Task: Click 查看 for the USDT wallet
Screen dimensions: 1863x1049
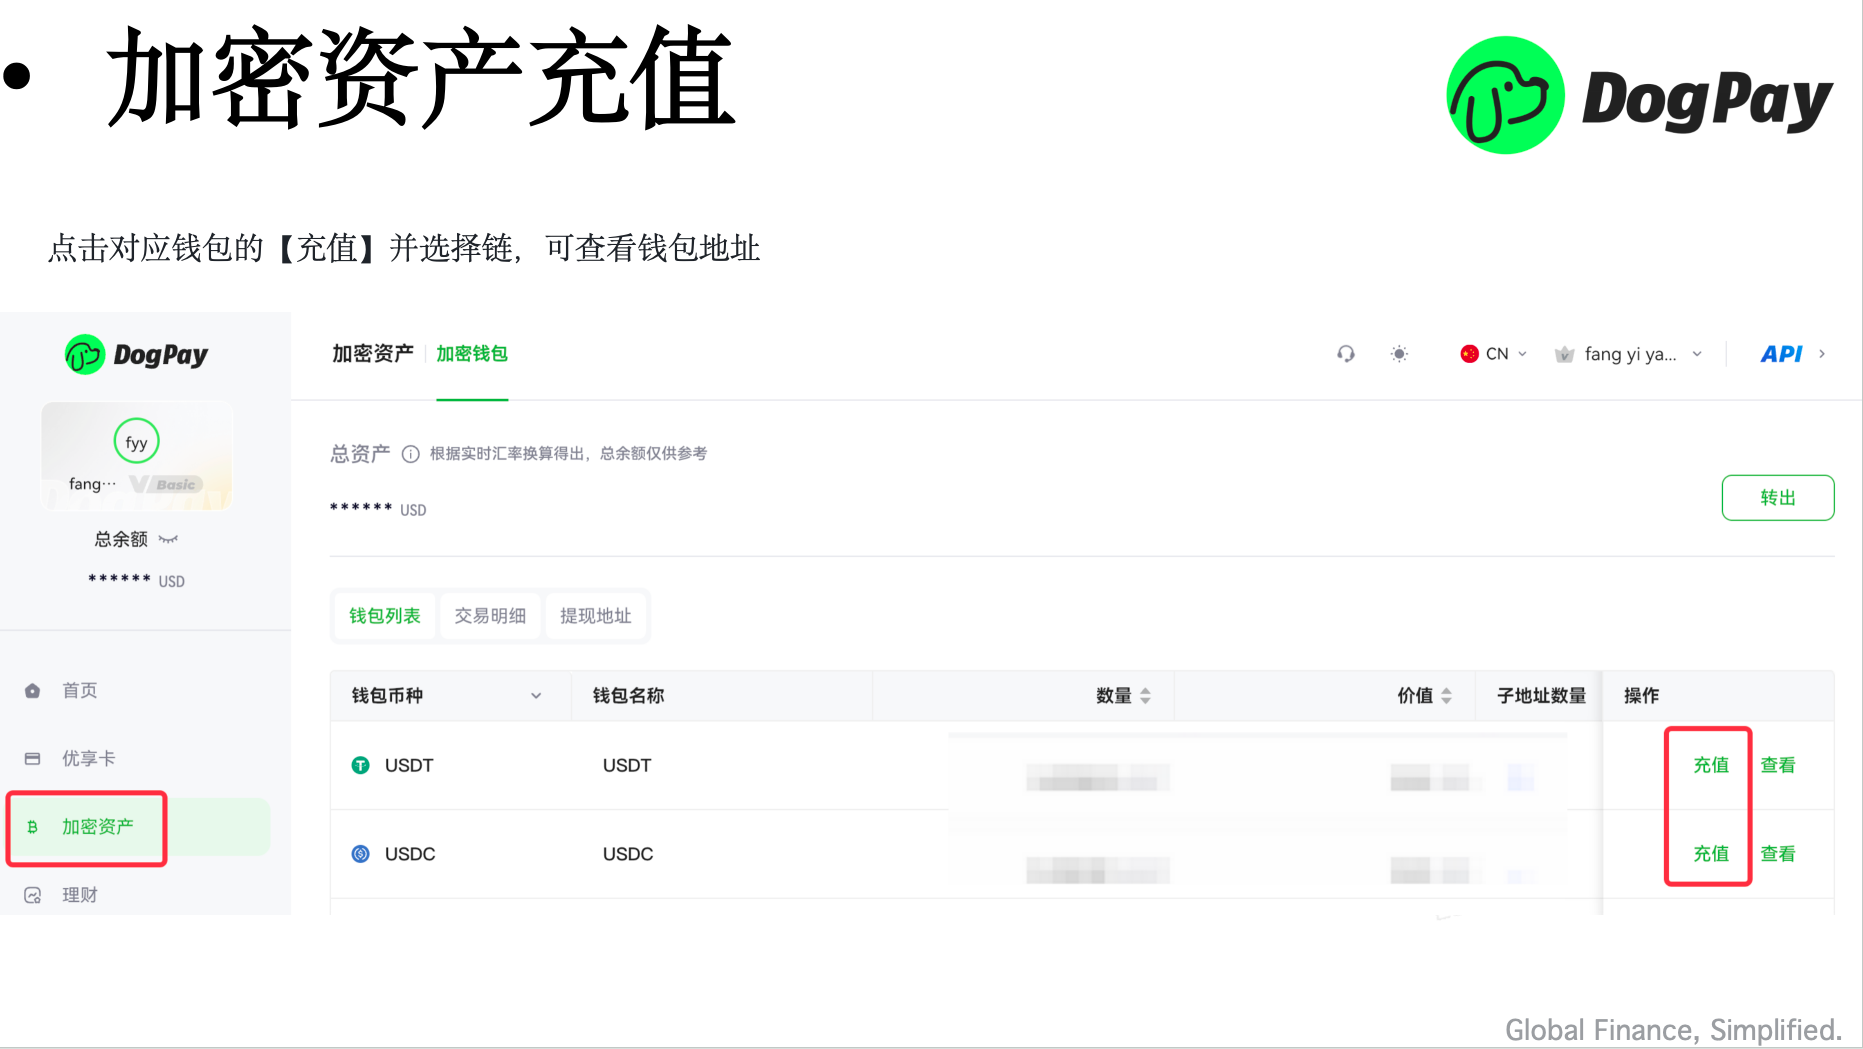Action: [x=1778, y=765]
